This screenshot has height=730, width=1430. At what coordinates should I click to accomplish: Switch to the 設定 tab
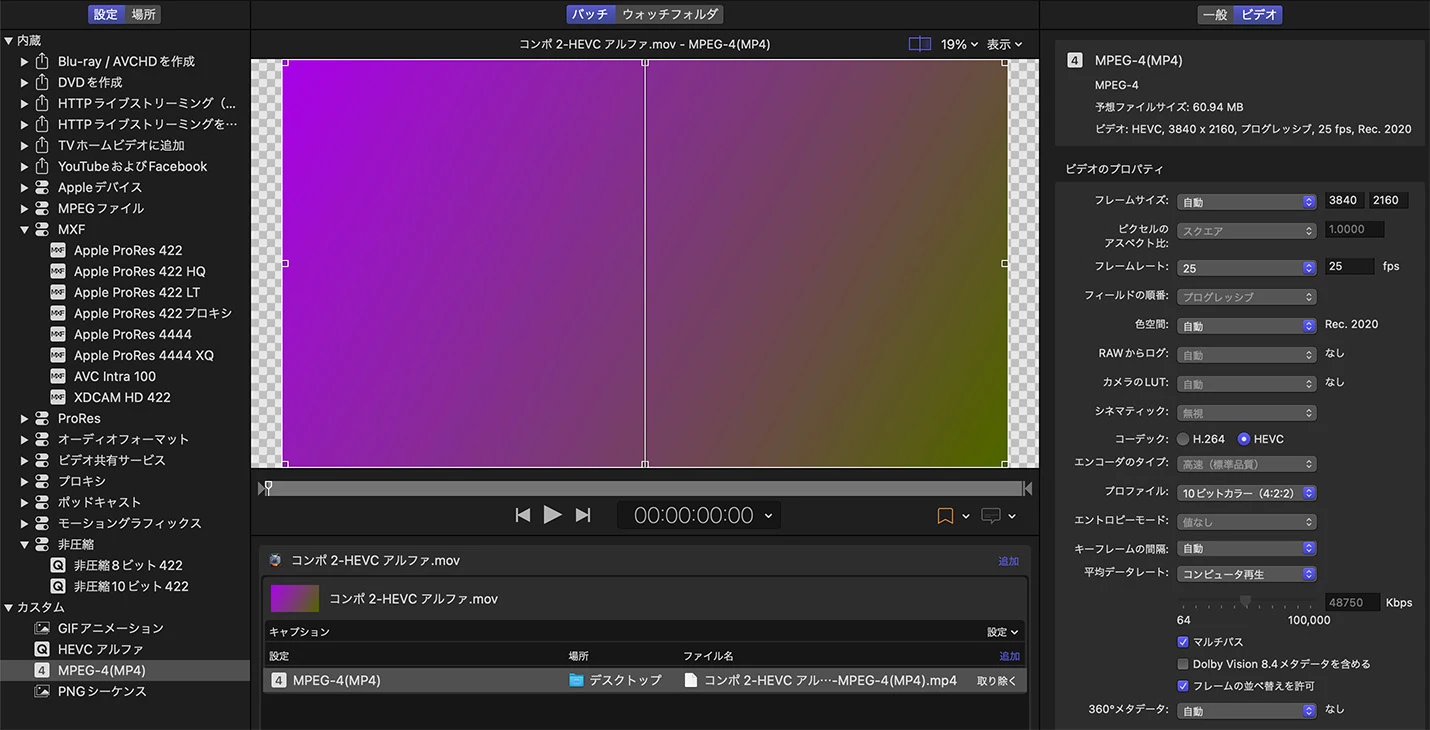[x=105, y=14]
